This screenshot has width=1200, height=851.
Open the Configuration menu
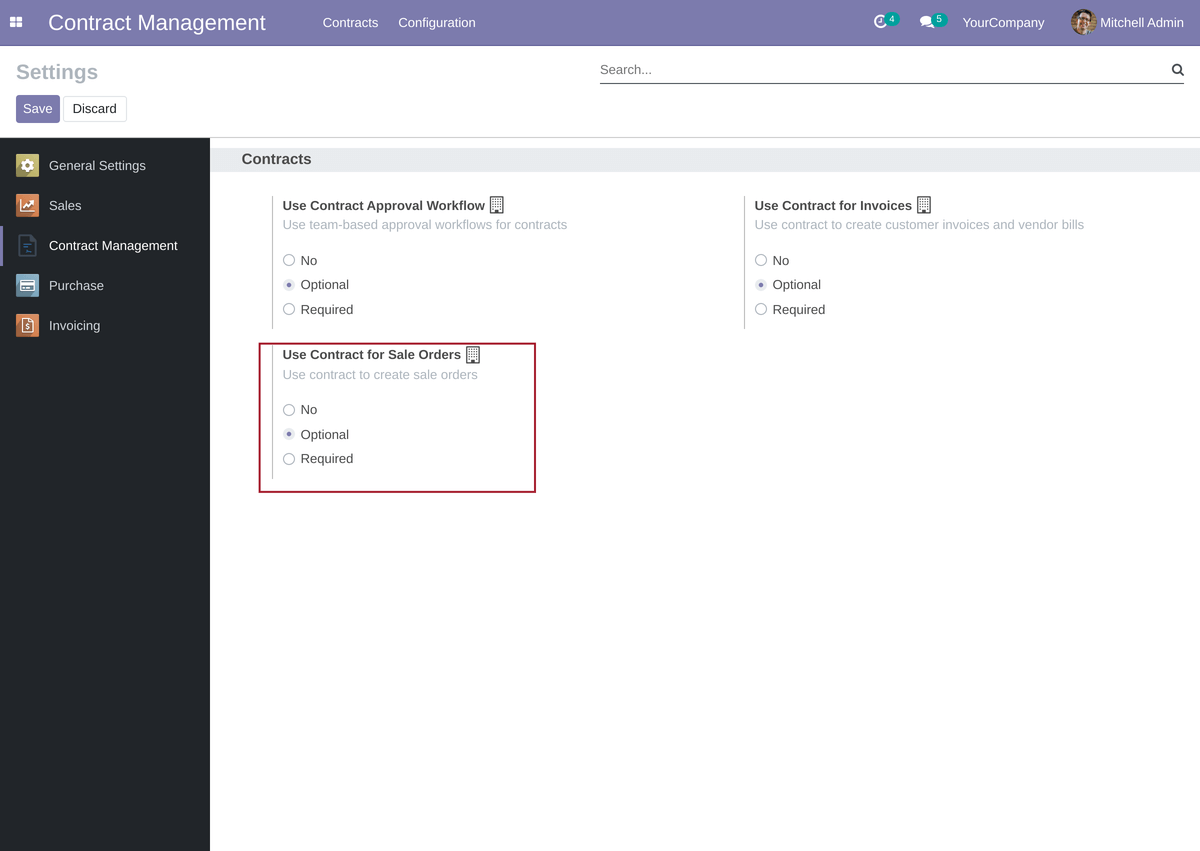437,22
